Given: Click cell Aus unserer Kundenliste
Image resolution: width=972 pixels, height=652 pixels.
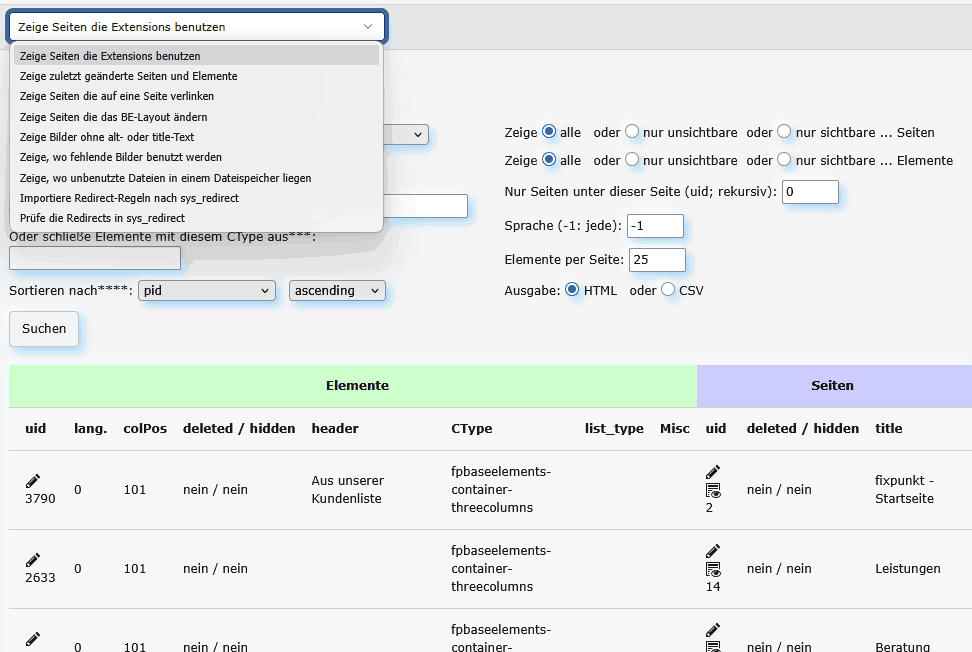Looking at the screenshot, I should coord(347,490).
